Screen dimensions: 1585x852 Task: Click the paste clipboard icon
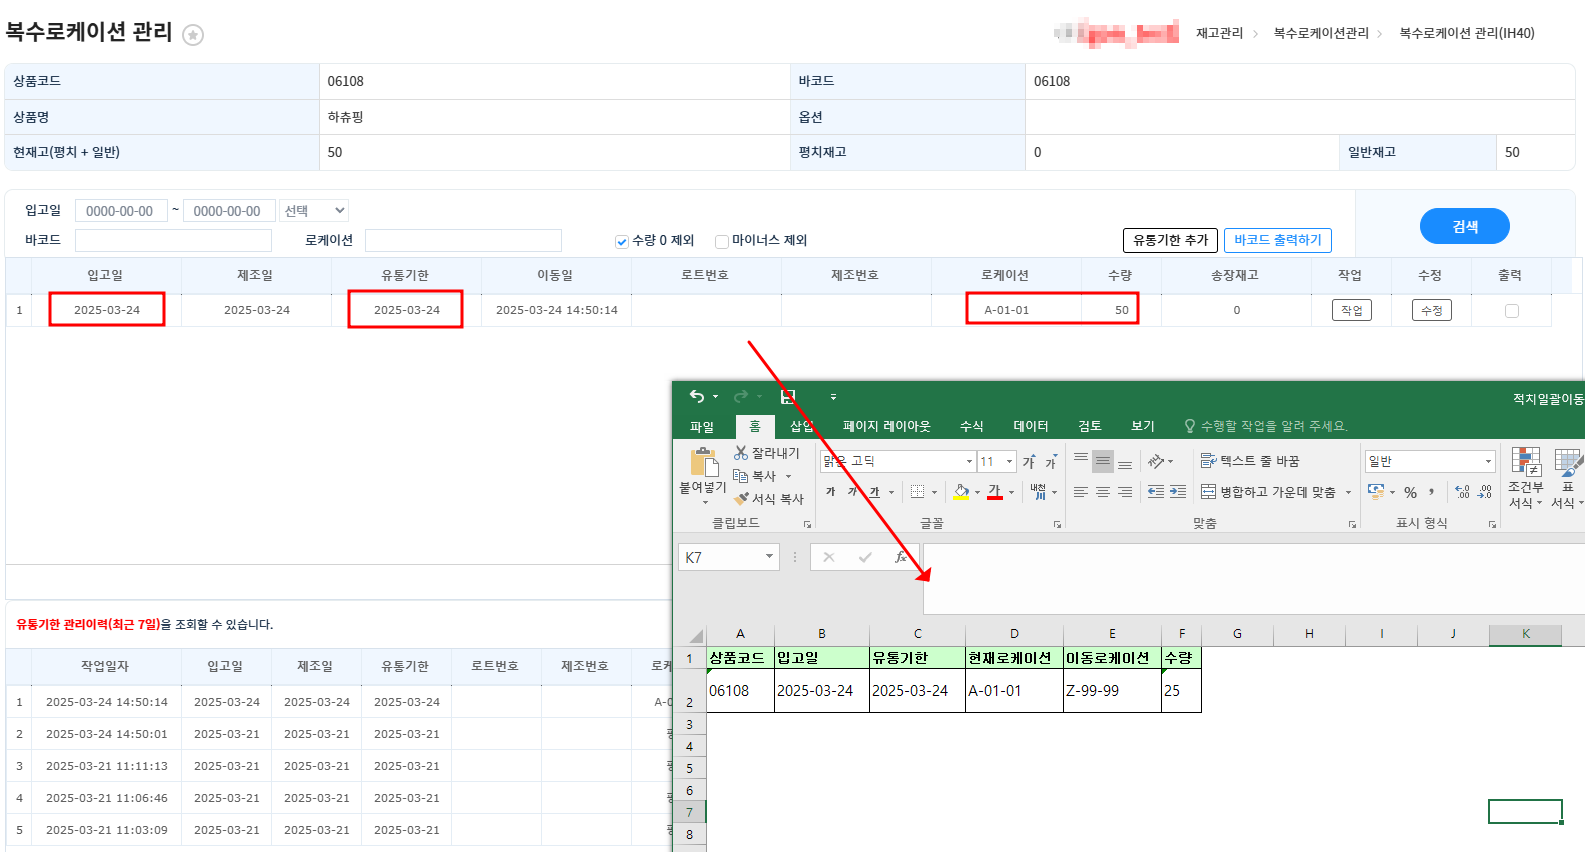click(704, 463)
